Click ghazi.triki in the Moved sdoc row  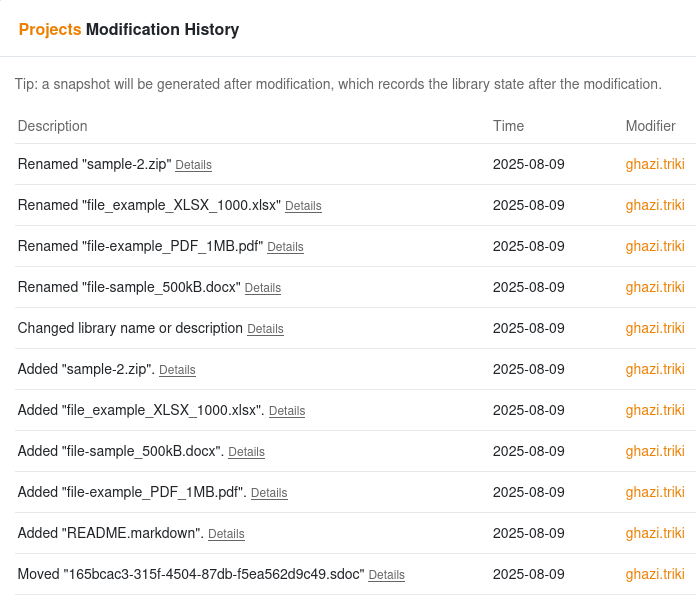click(655, 574)
